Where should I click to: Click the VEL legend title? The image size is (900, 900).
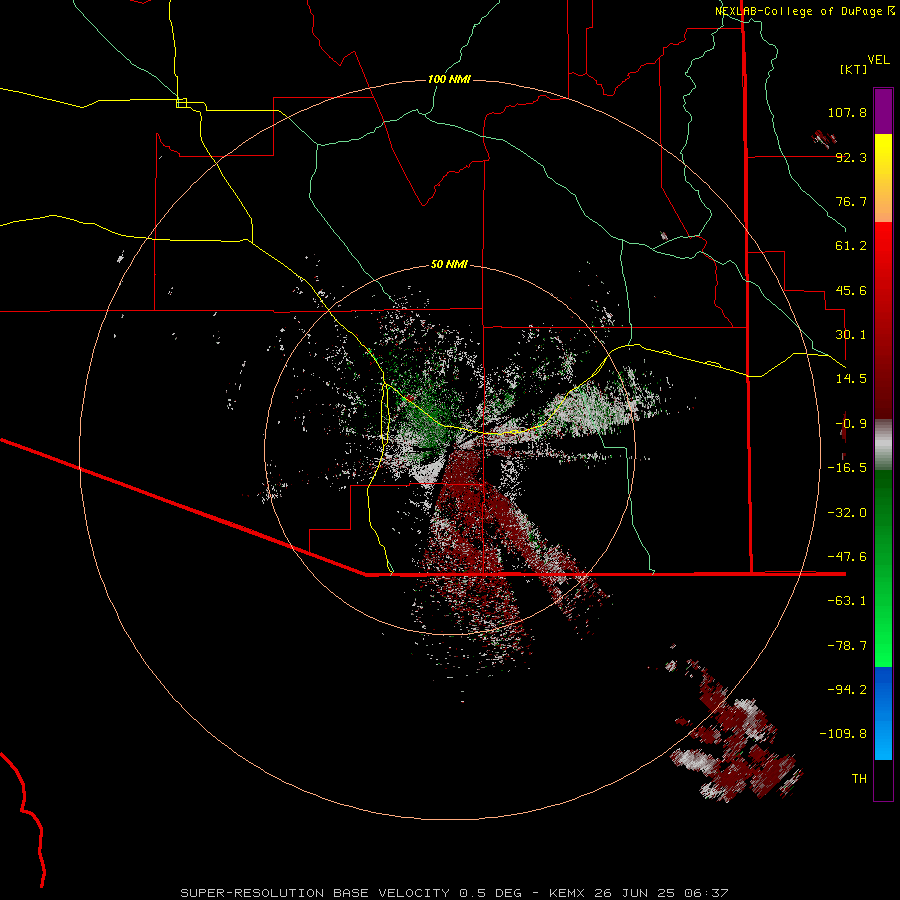tap(878, 60)
